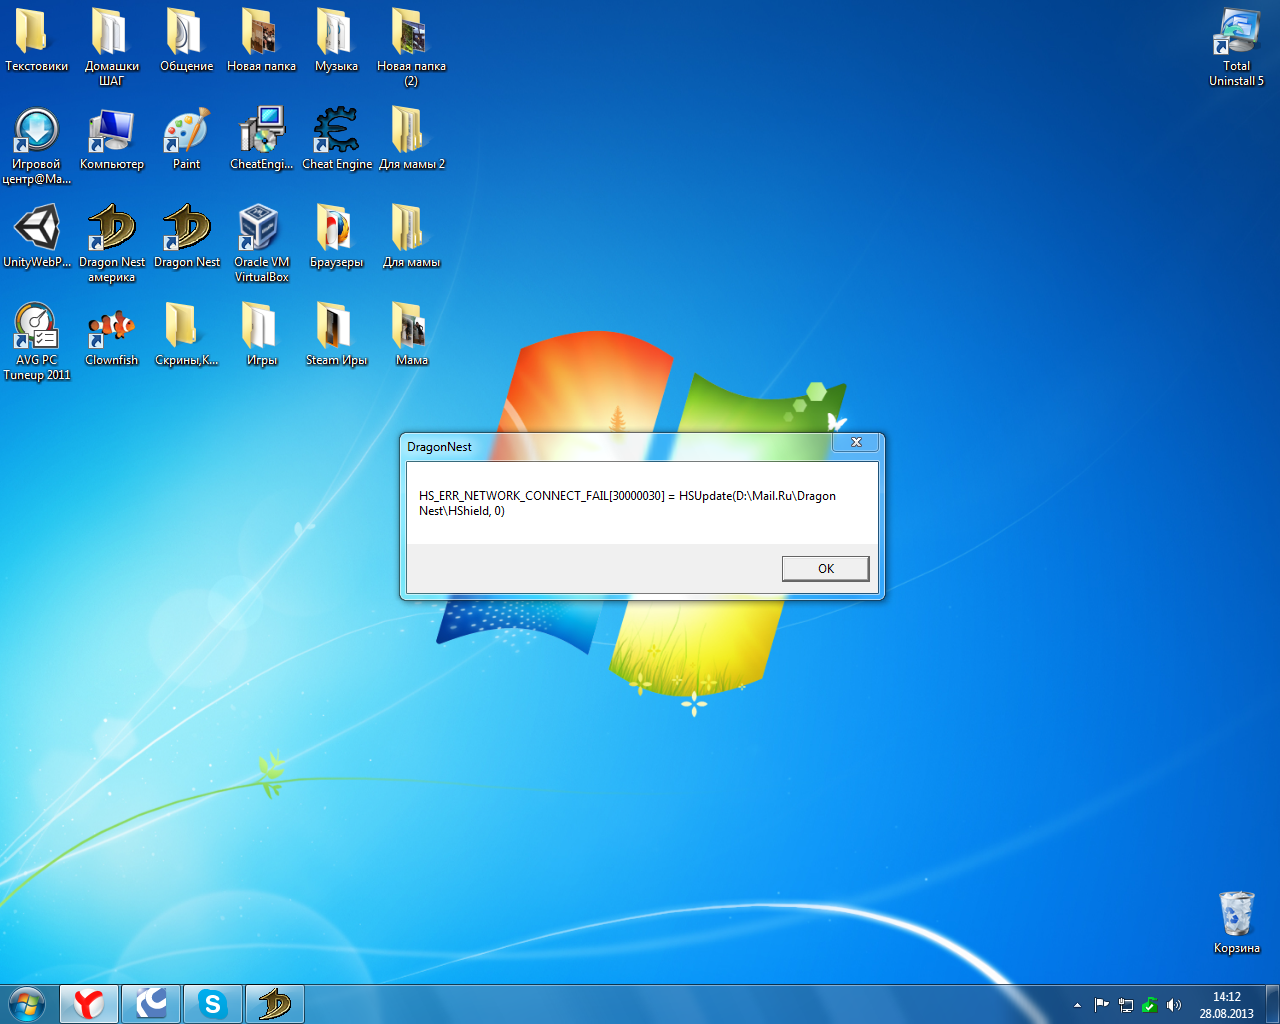Open the volume speaker tray icon
Image resolution: width=1280 pixels, height=1024 pixels.
pos(1174,1005)
